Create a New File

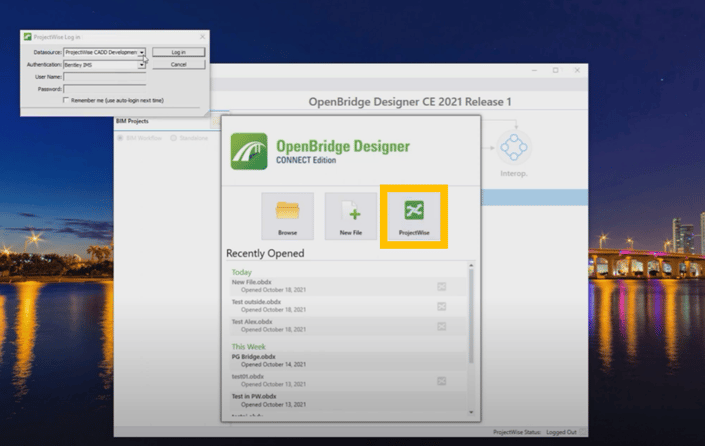(x=351, y=216)
